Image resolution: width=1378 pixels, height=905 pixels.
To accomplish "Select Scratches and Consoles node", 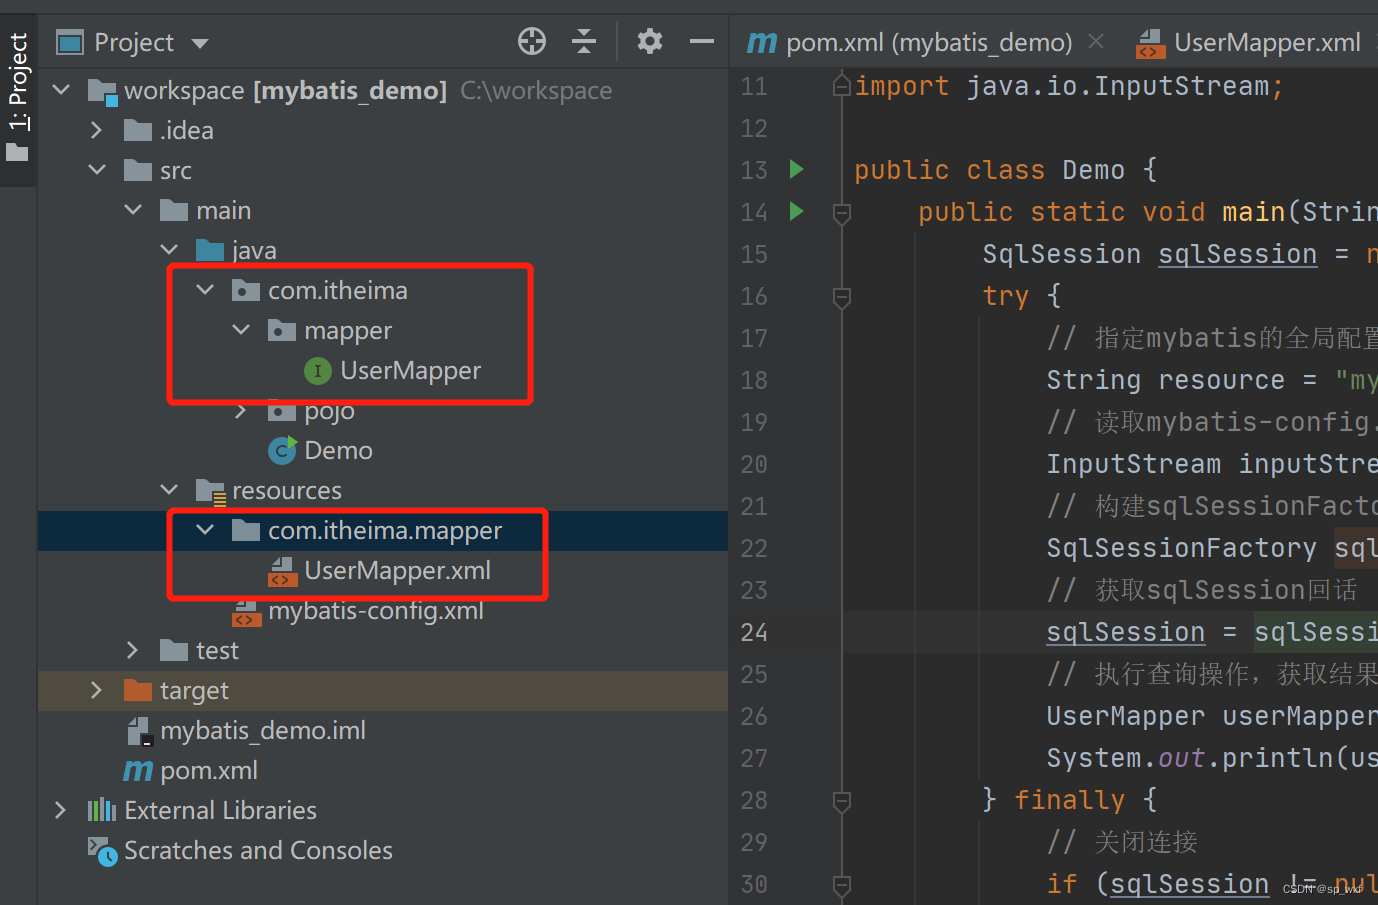I will coord(258,850).
